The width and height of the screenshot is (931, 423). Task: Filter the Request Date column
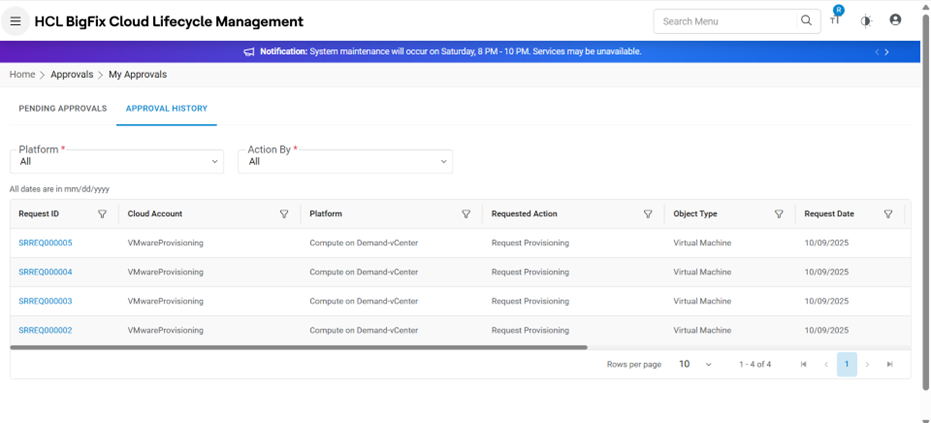(x=888, y=214)
